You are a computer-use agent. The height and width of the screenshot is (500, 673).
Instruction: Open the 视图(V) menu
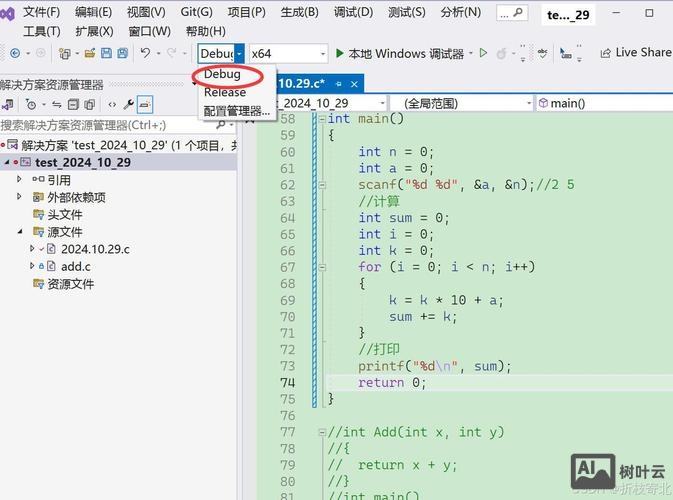tap(146, 12)
